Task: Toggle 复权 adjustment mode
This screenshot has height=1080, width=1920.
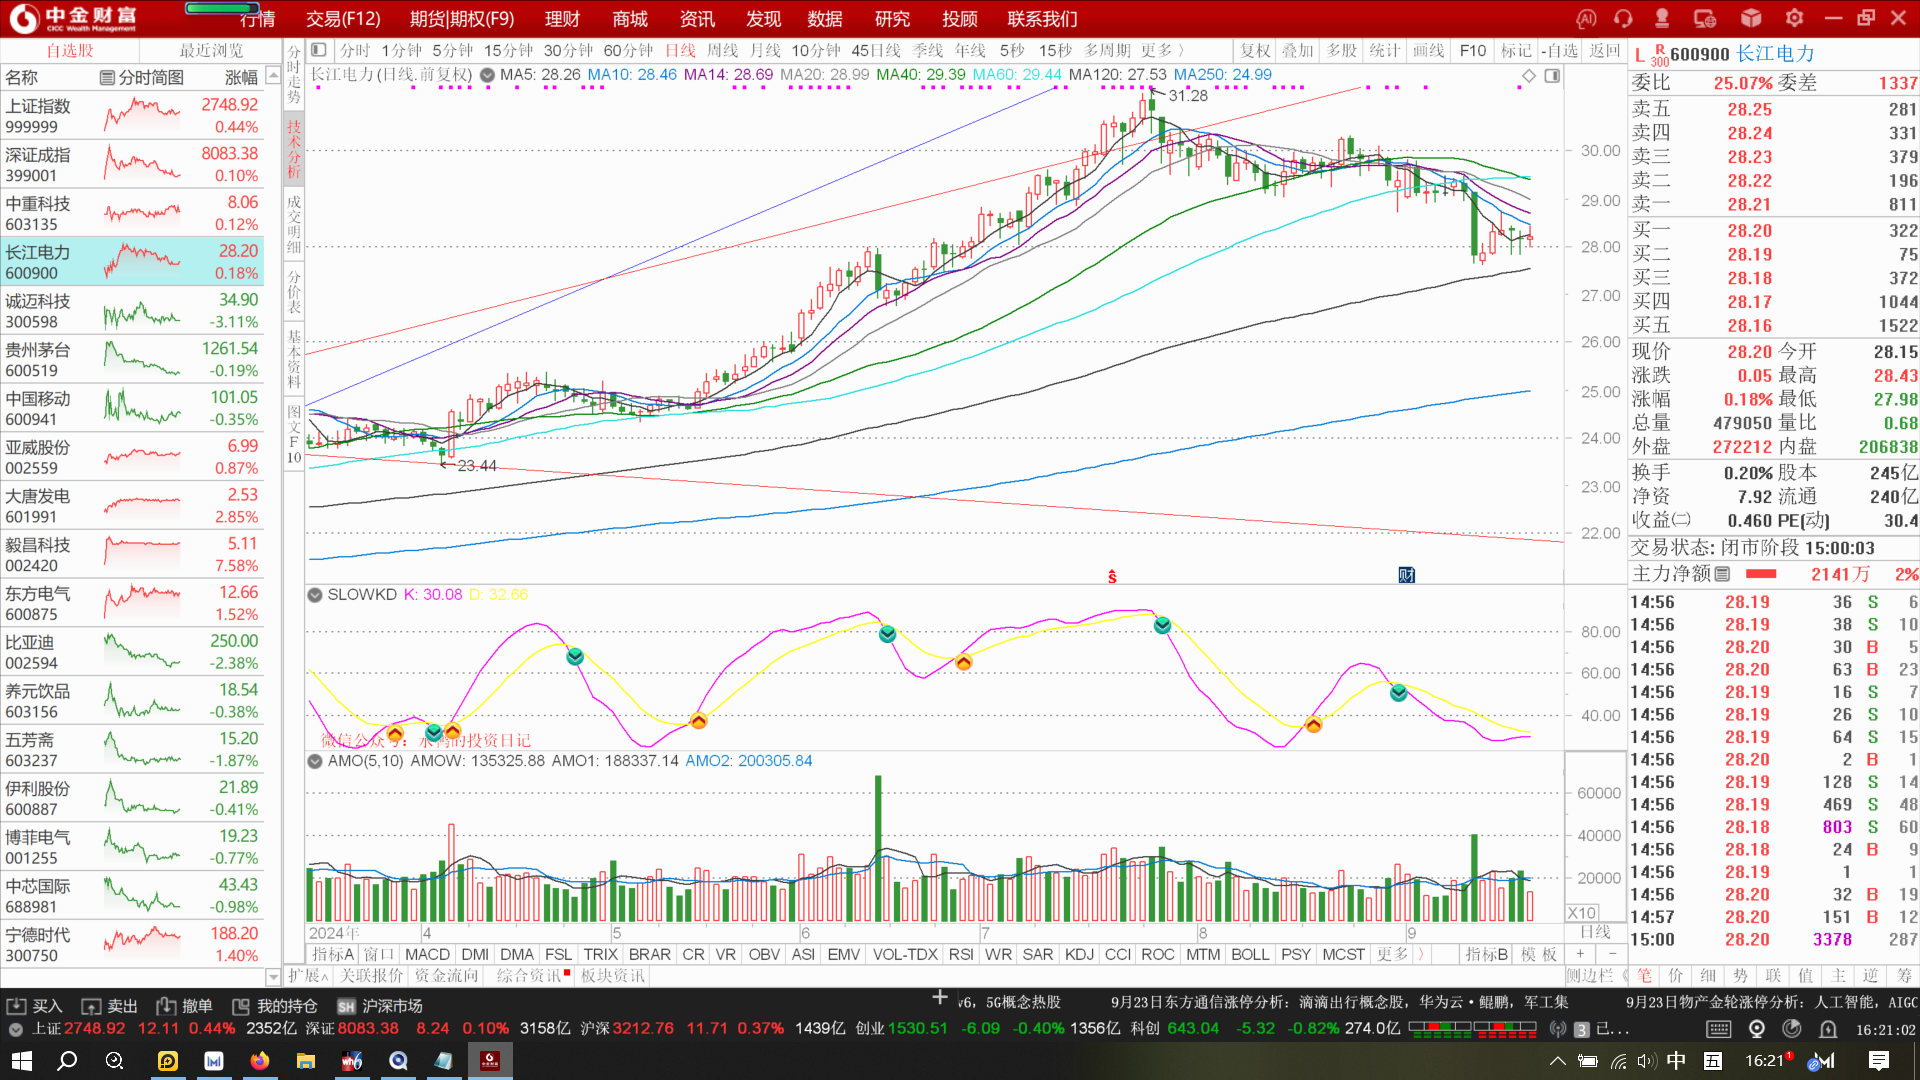Action: (x=1255, y=50)
